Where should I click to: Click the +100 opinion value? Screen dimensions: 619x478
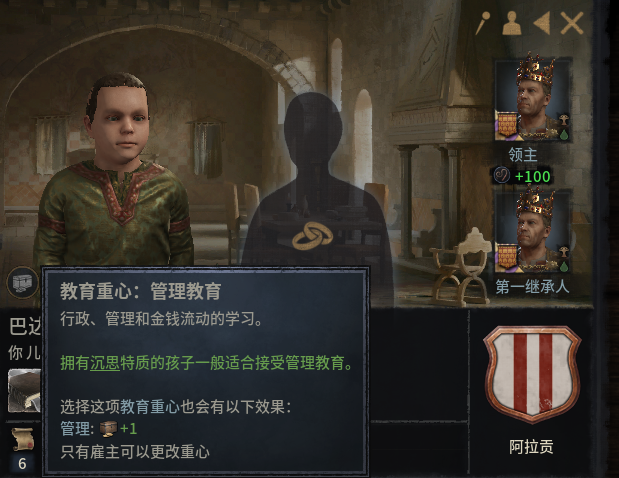coord(533,176)
